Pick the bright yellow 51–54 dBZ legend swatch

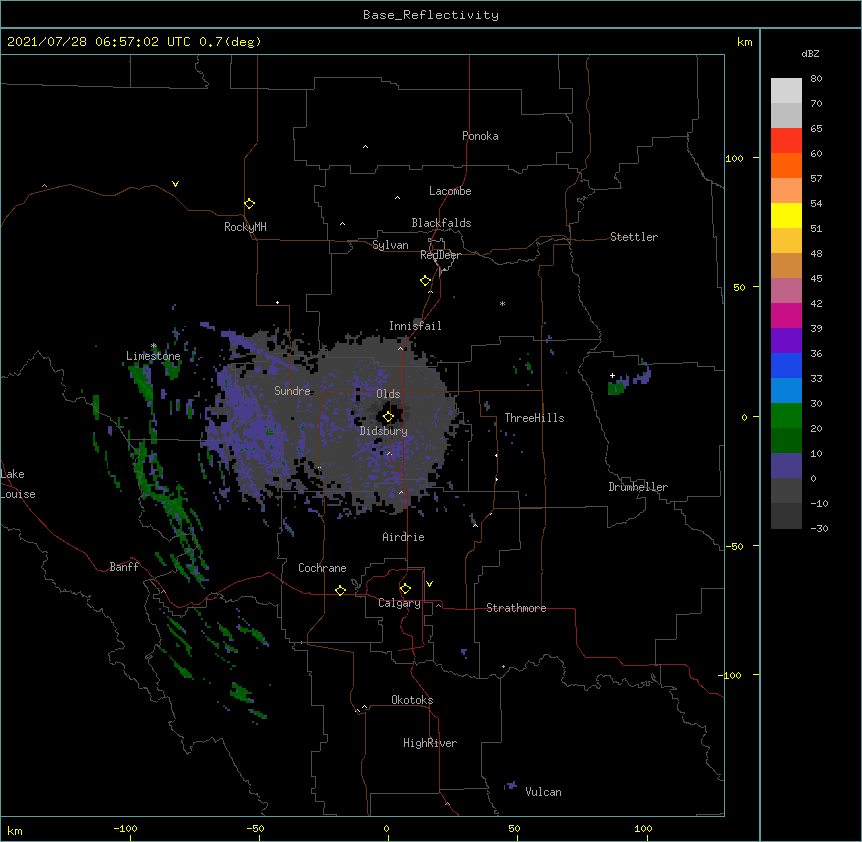pyautogui.click(x=786, y=215)
